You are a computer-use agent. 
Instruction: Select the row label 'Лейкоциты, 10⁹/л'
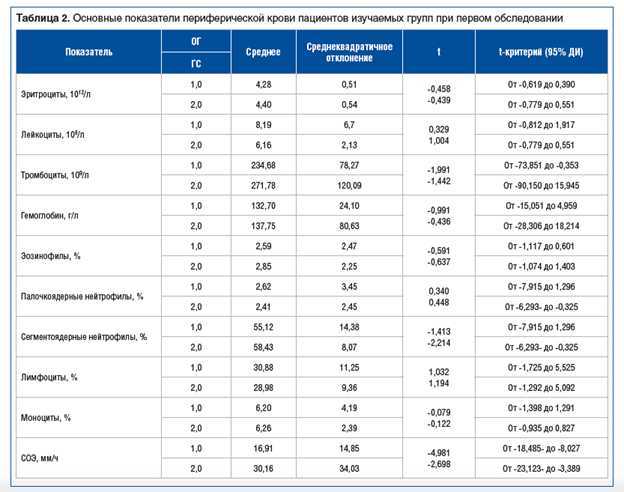(x=53, y=135)
